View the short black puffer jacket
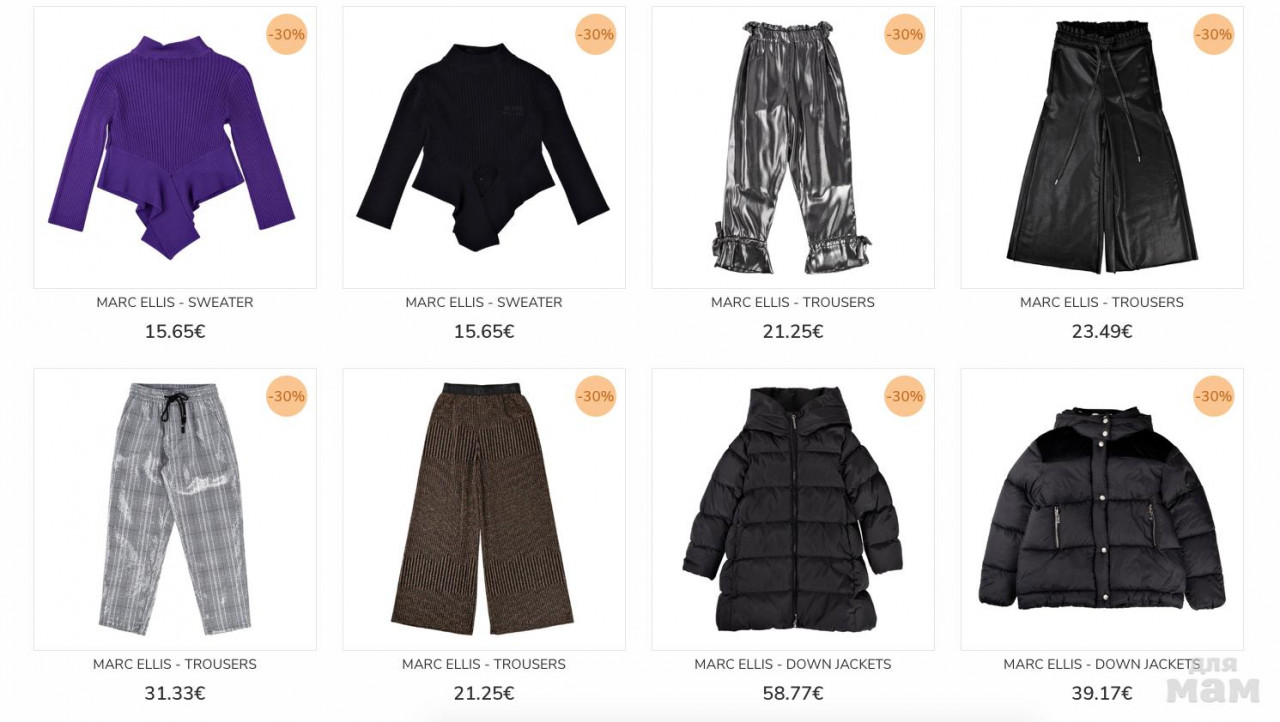Viewport: 1280px width, 722px height. coord(1102,510)
